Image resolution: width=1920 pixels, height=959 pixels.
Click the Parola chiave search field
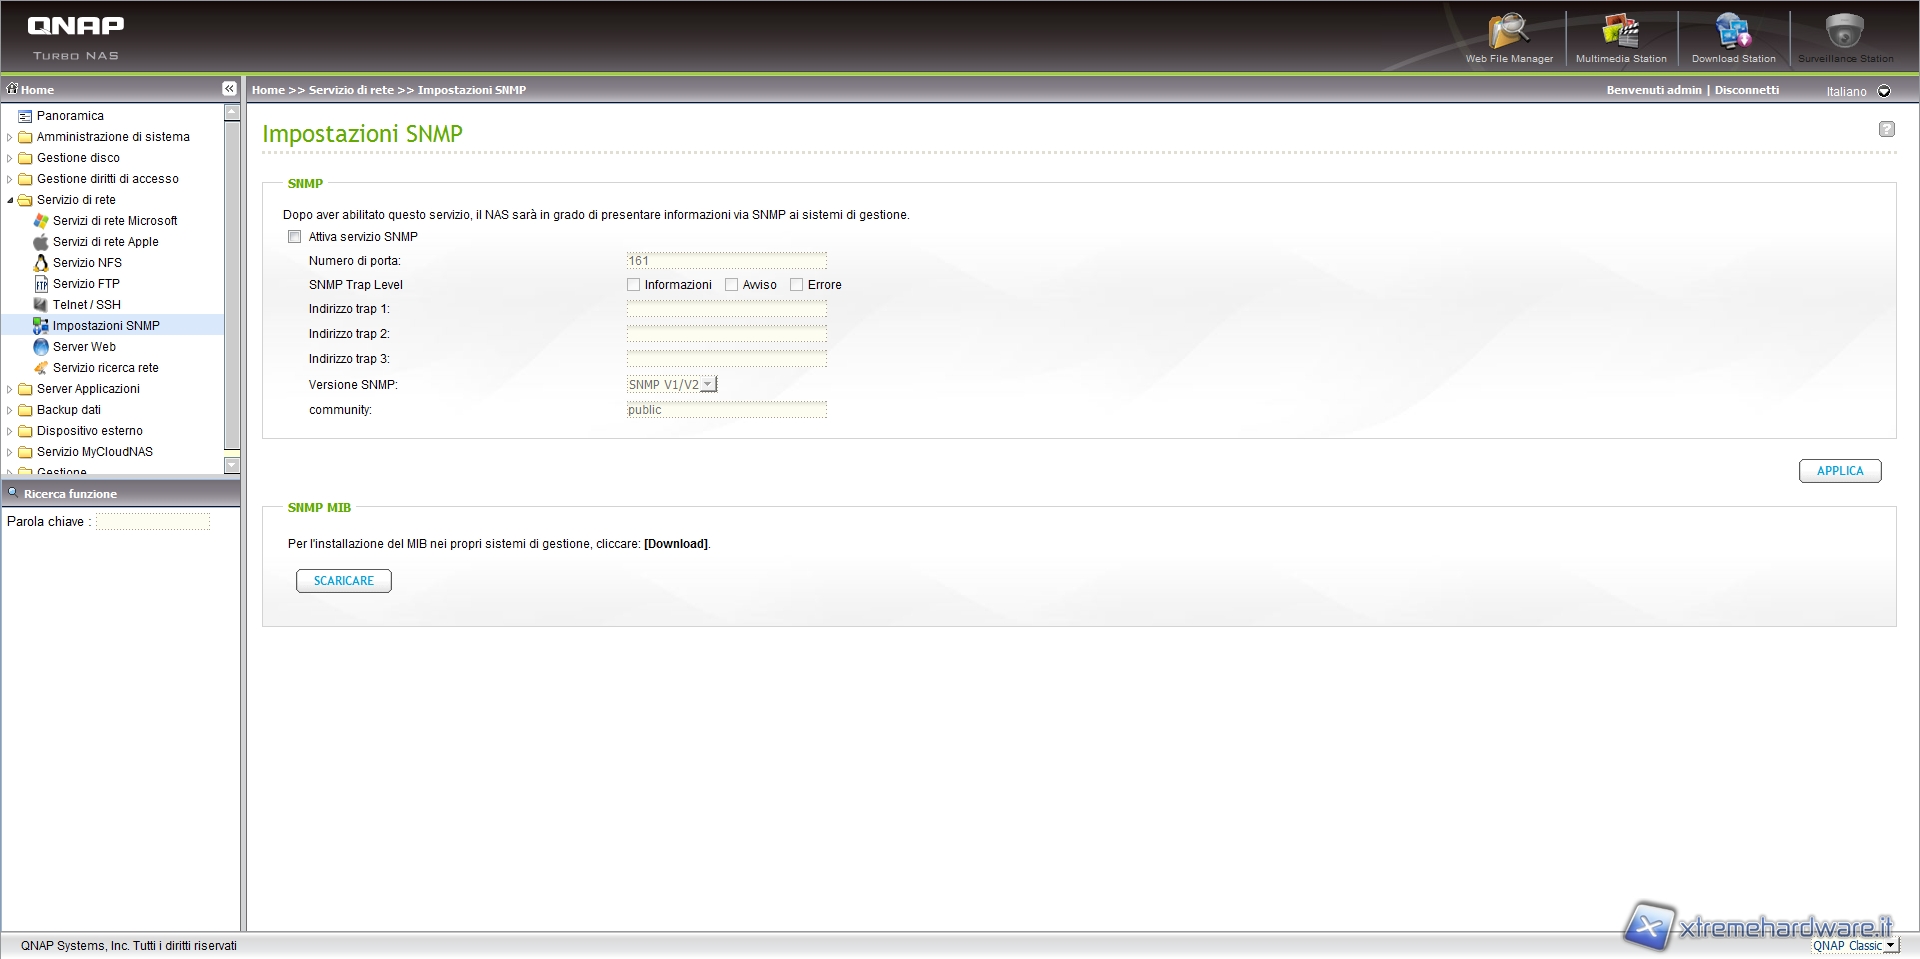153,522
